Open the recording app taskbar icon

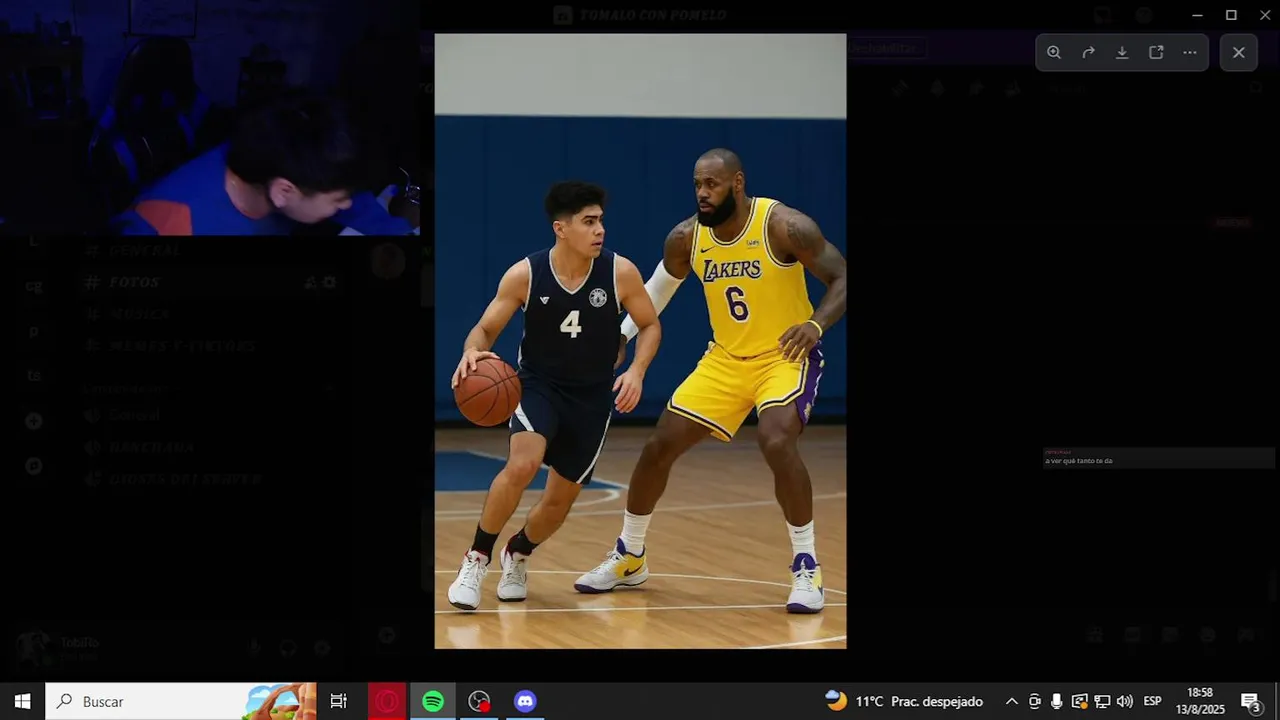tap(479, 701)
